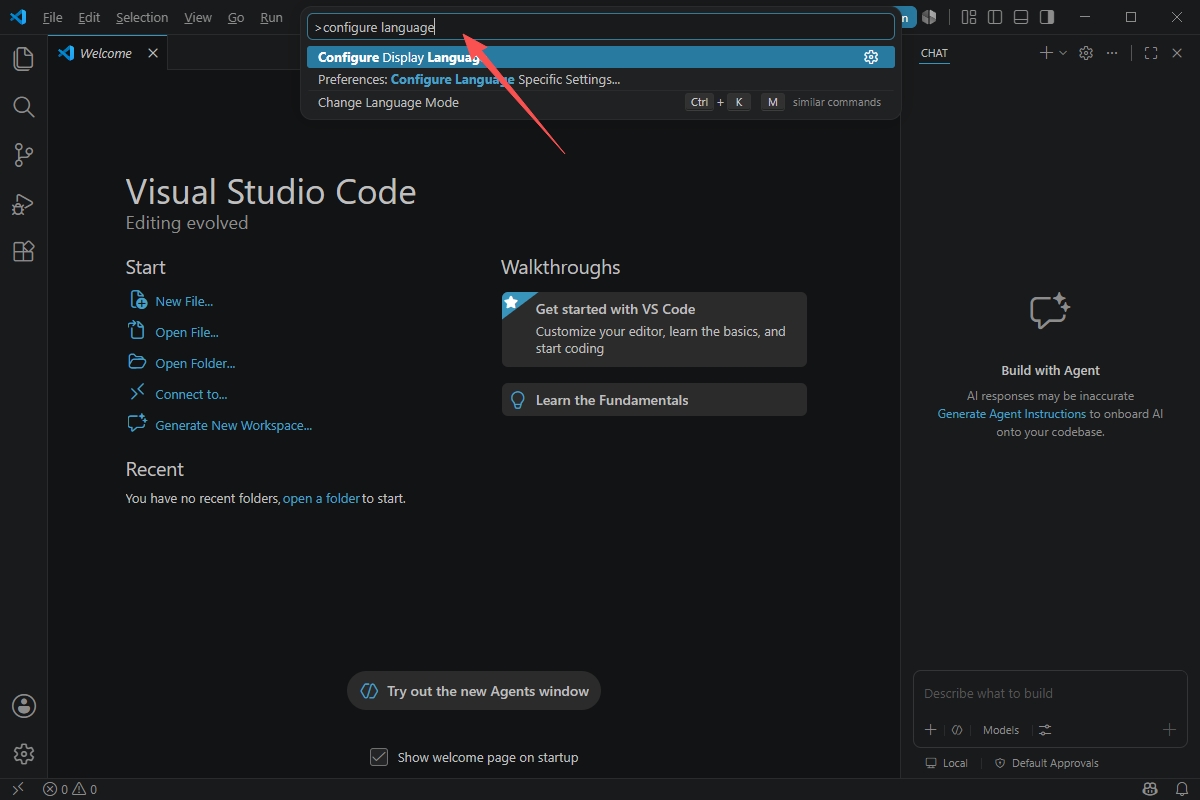This screenshot has width=1200, height=800.
Task: Open the Selection menu
Action: click(142, 17)
